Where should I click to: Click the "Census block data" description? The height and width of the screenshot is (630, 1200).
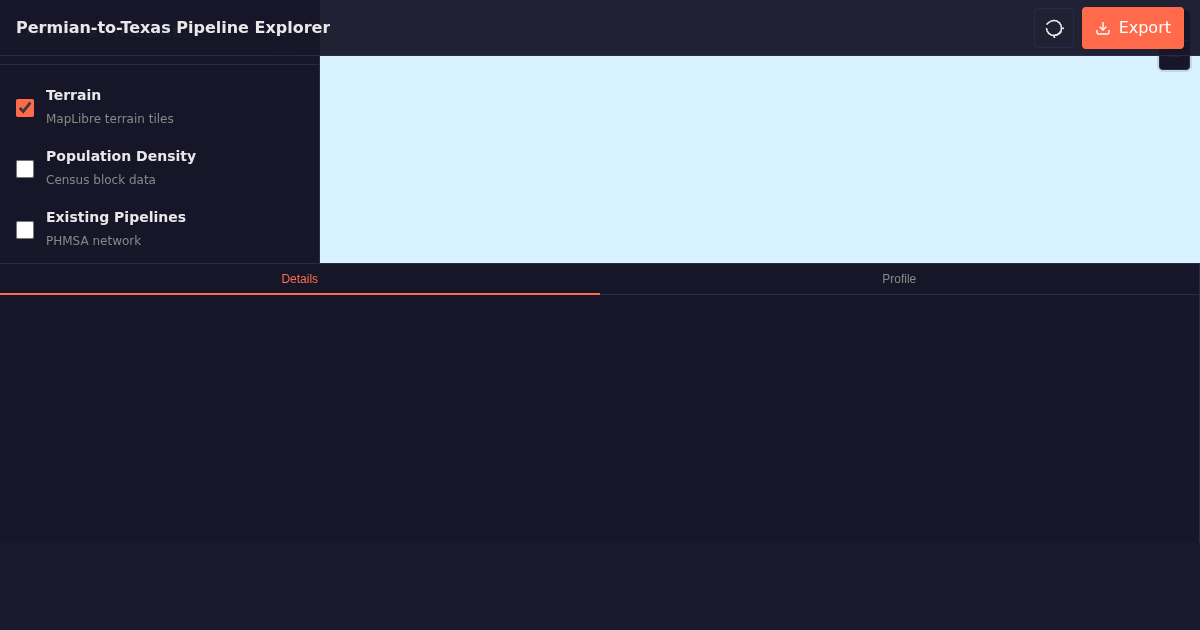(101, 180)
